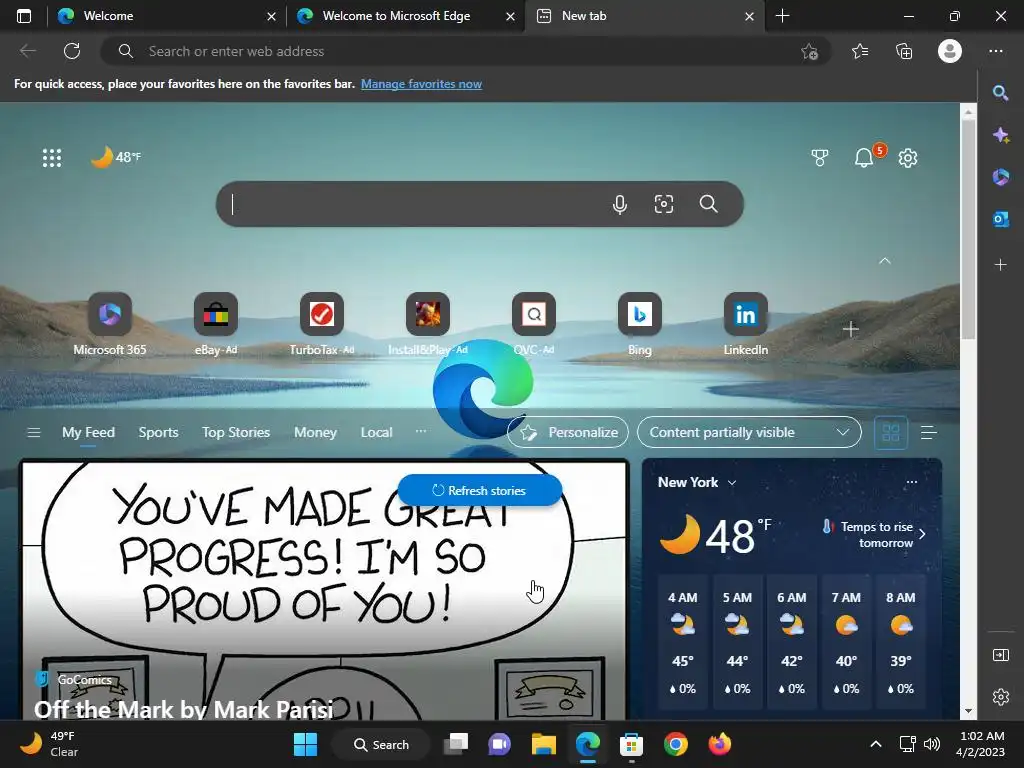Screen dimensions: 1024x768
Task: Expand Temps to rise tomorrow arrow
Action: tap(921, 534)
